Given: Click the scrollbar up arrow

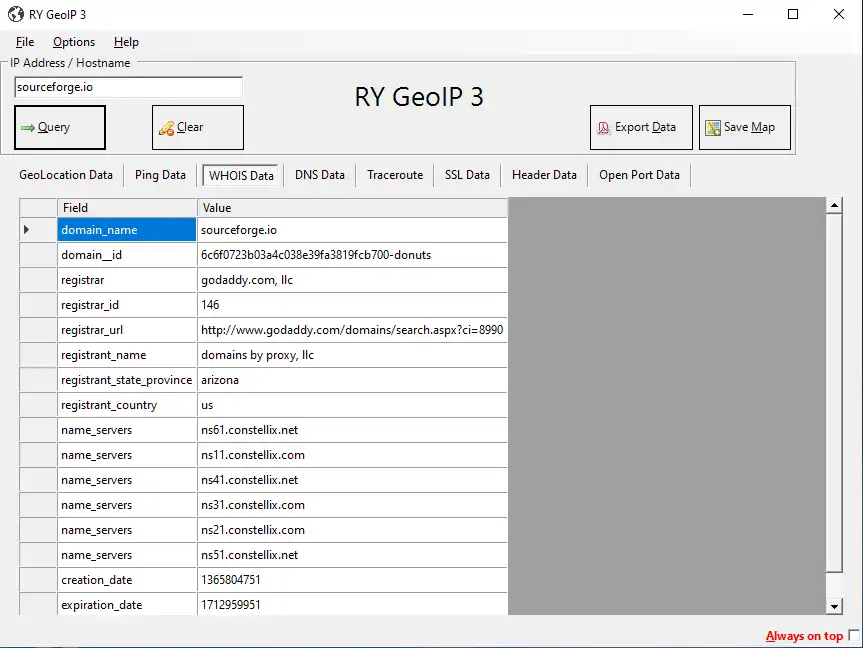Looking at the screenshot, I should point(834,205).
